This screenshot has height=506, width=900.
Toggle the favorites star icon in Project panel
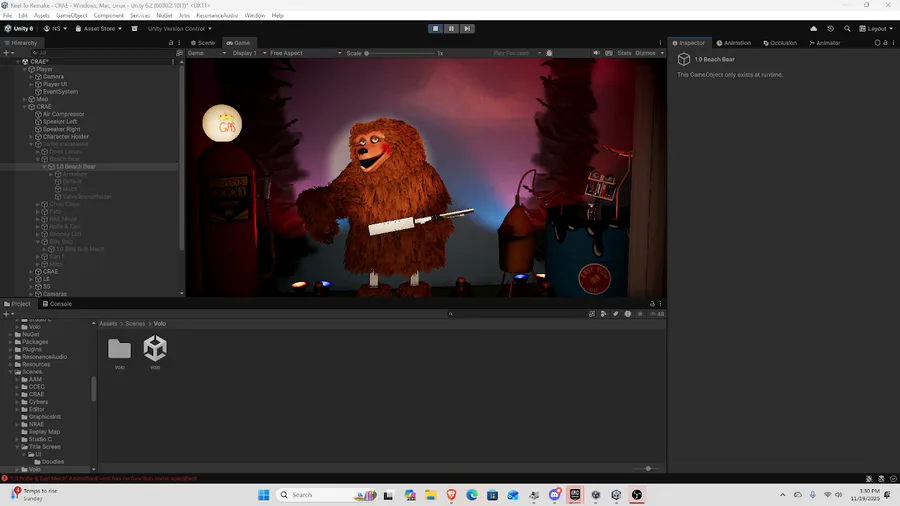pyautogui.click(x=640, y=314)
